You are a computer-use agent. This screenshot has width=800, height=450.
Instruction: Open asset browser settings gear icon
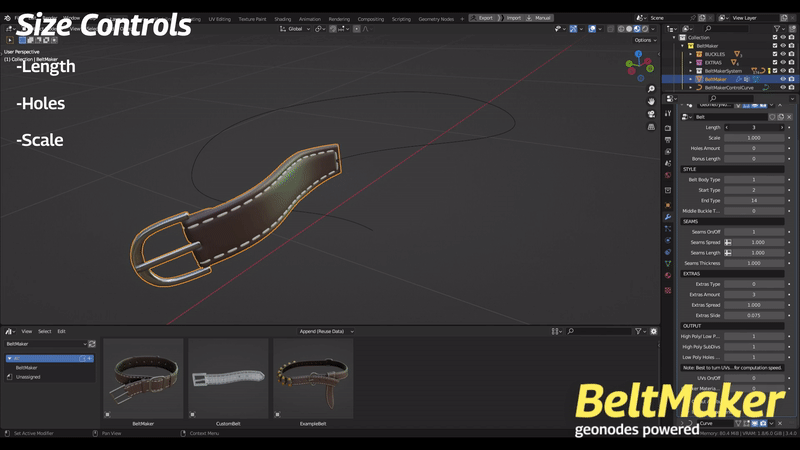pos(654,331)
